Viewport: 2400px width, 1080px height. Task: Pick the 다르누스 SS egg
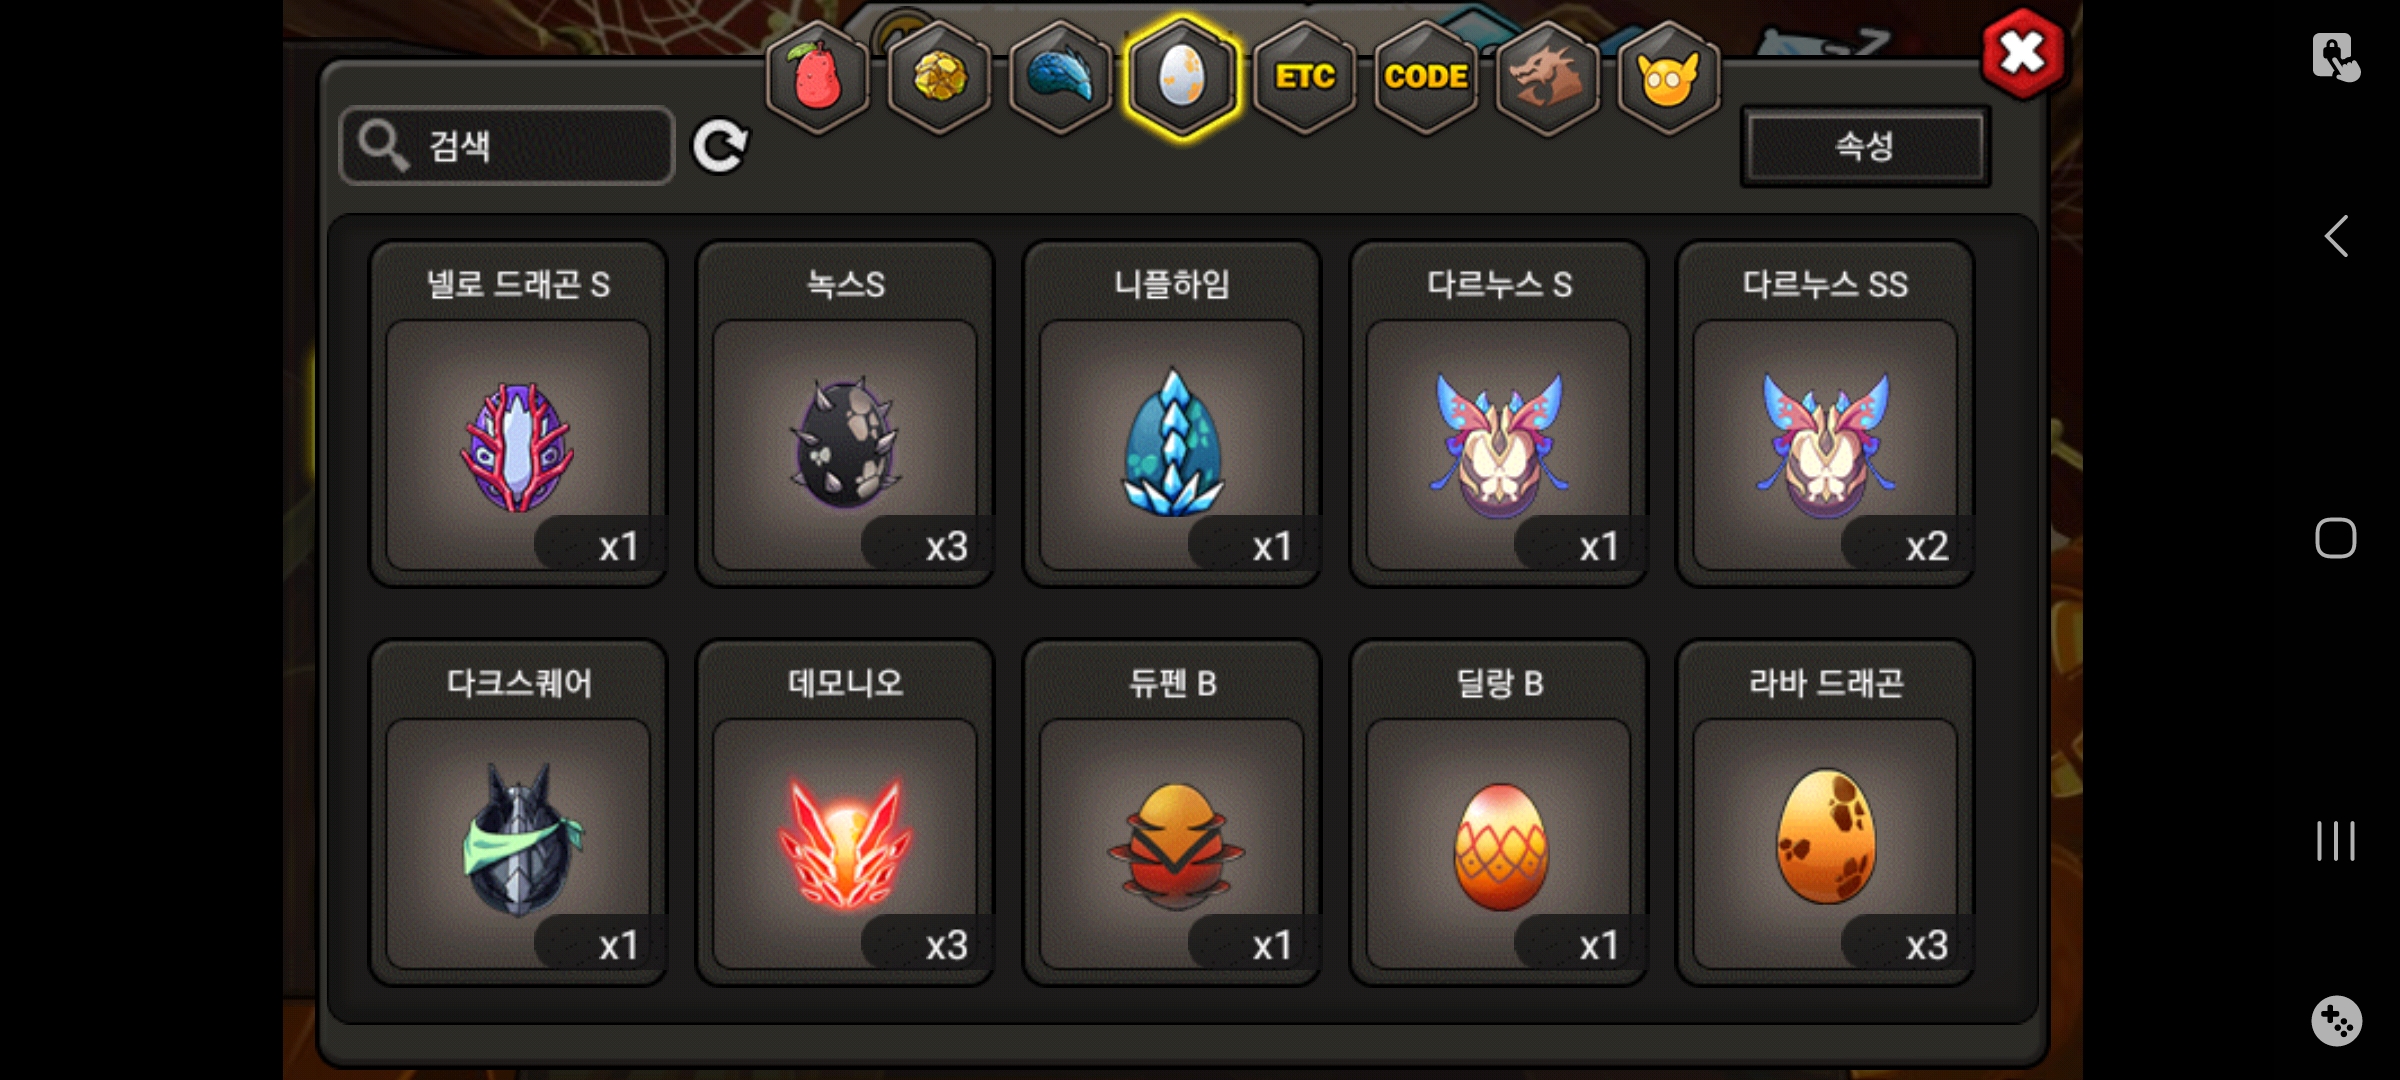[1825, 414]
